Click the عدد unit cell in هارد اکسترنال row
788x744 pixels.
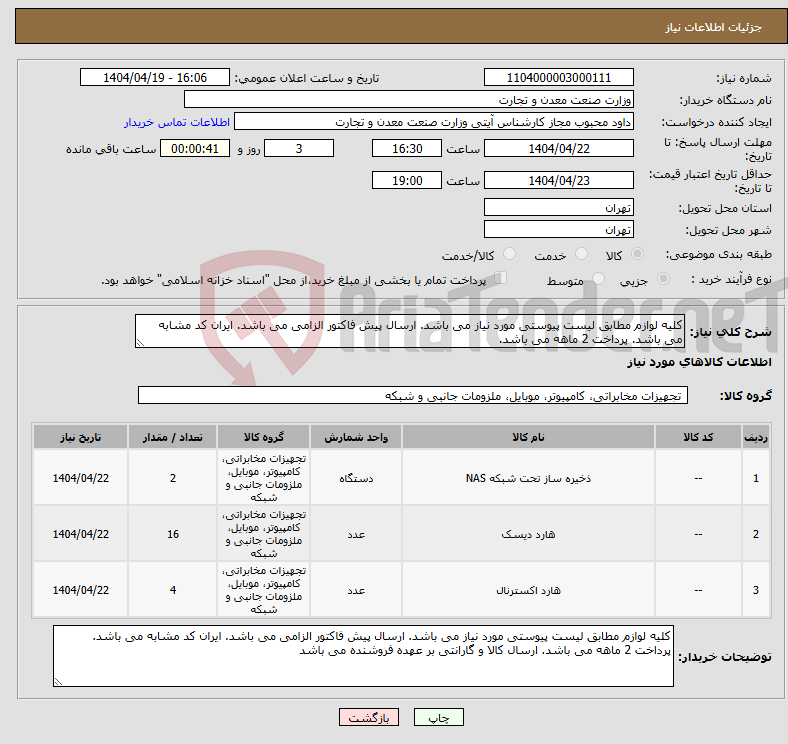[x=356, y=590]
